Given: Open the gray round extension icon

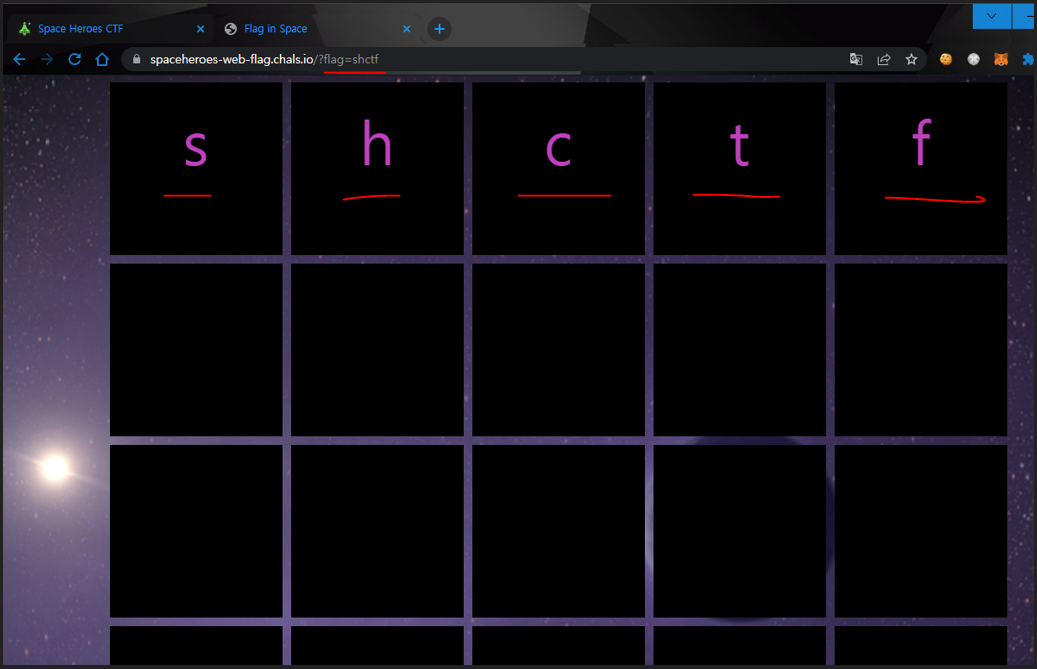Looking at the screenshot, I should coord(974,59).
